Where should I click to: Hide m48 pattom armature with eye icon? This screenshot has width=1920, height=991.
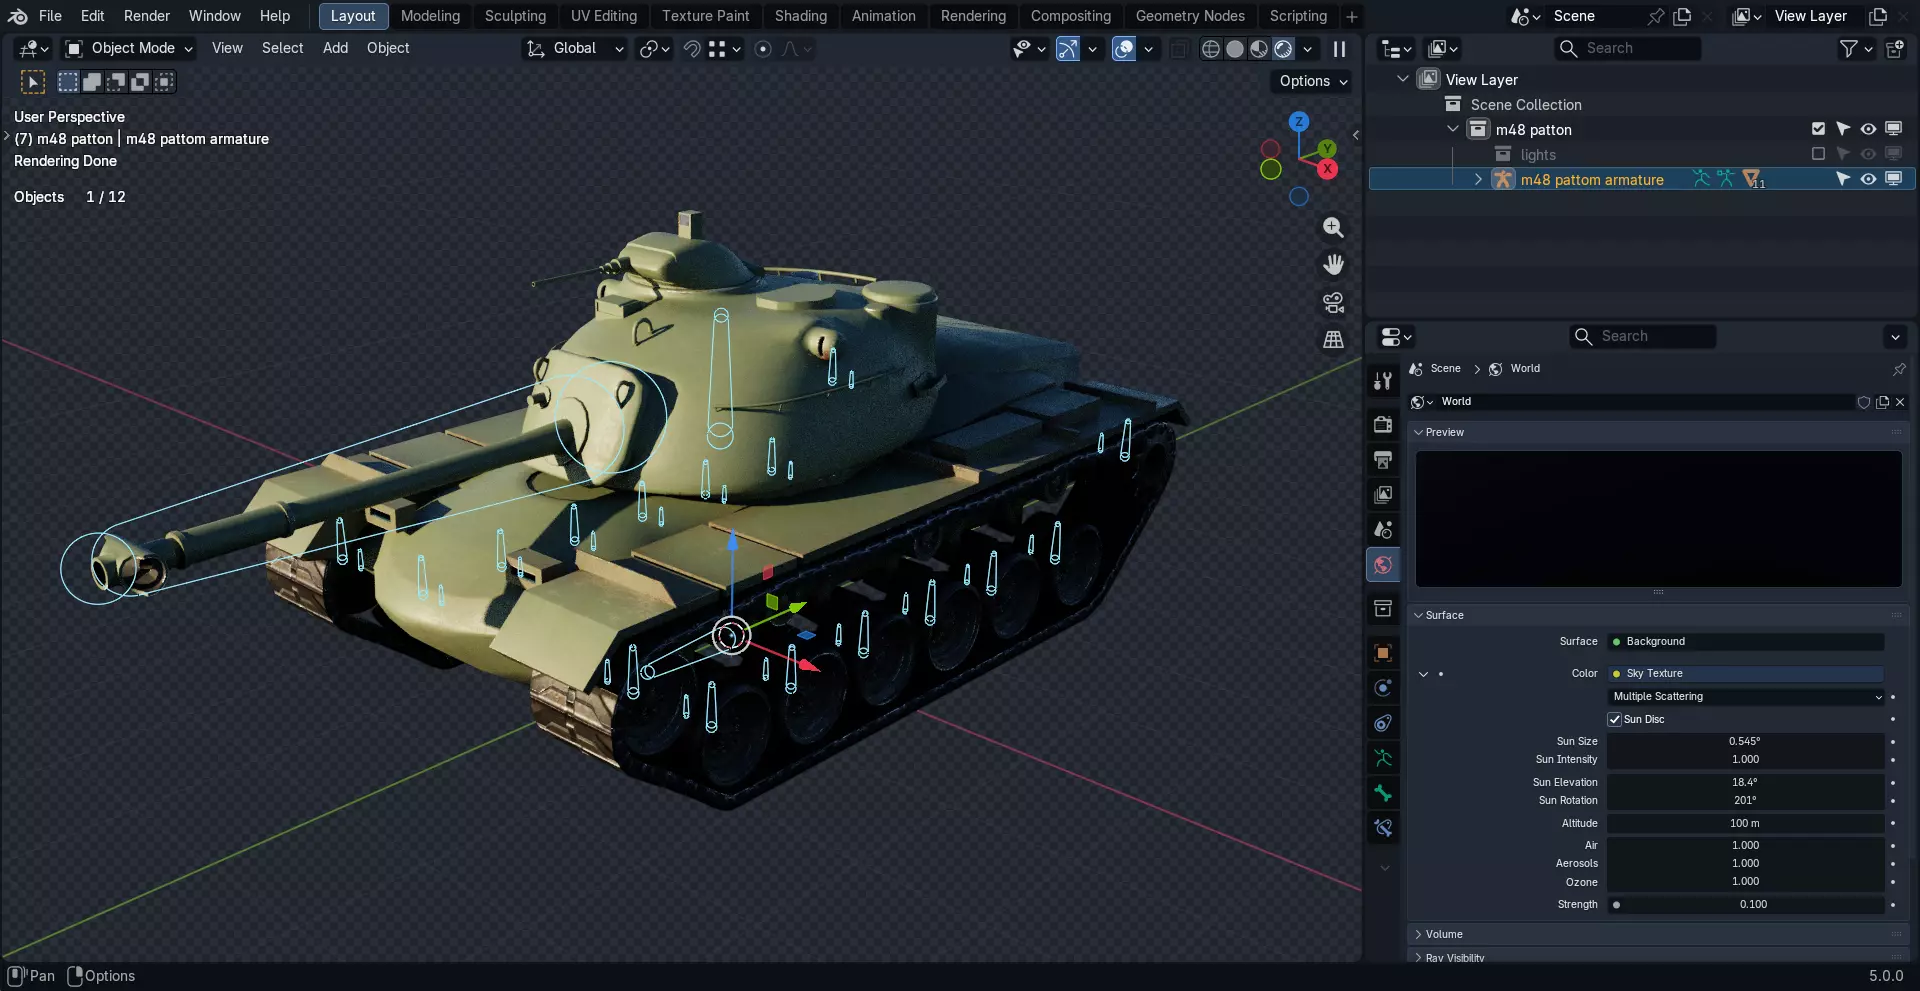pos(1868,179)
